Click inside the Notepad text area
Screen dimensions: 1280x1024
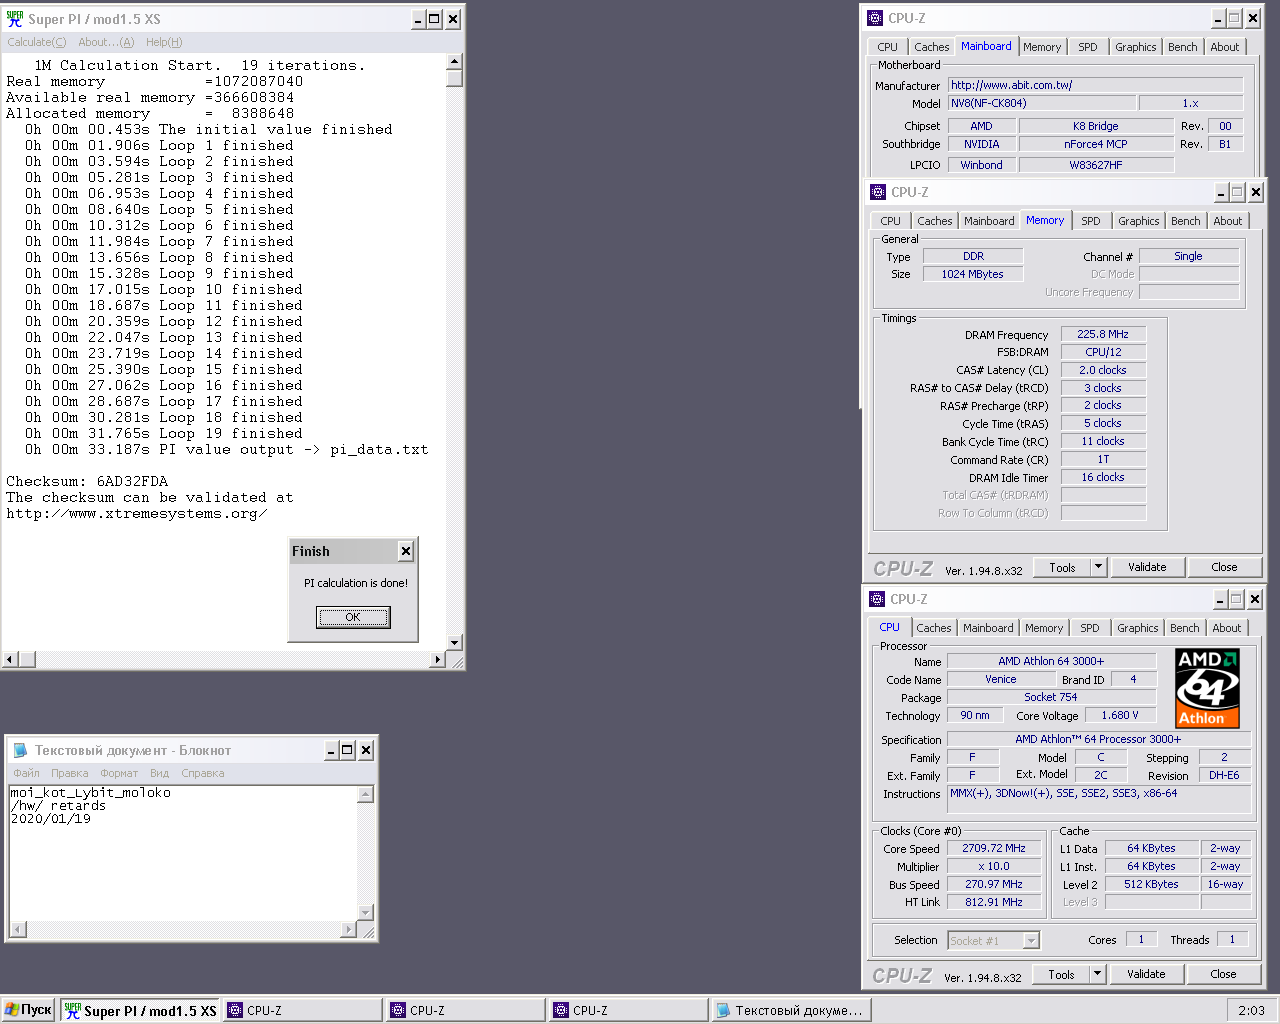183,853
